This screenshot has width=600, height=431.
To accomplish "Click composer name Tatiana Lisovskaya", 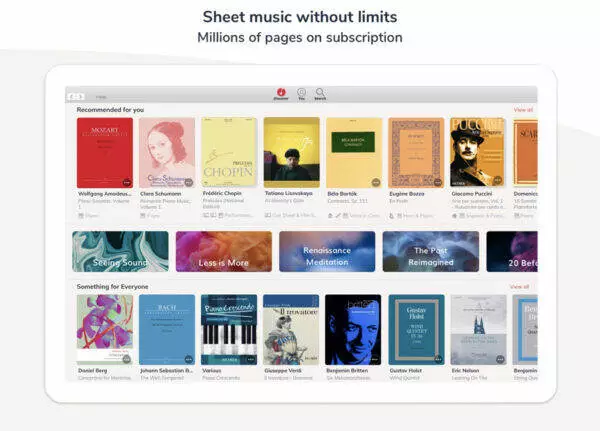I will point(289,193).
